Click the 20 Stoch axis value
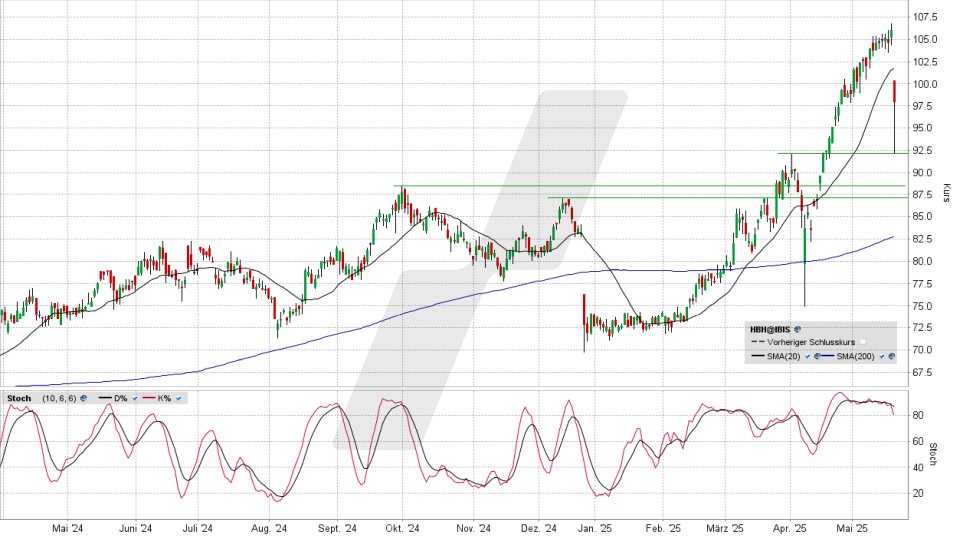 pos(918,493)
